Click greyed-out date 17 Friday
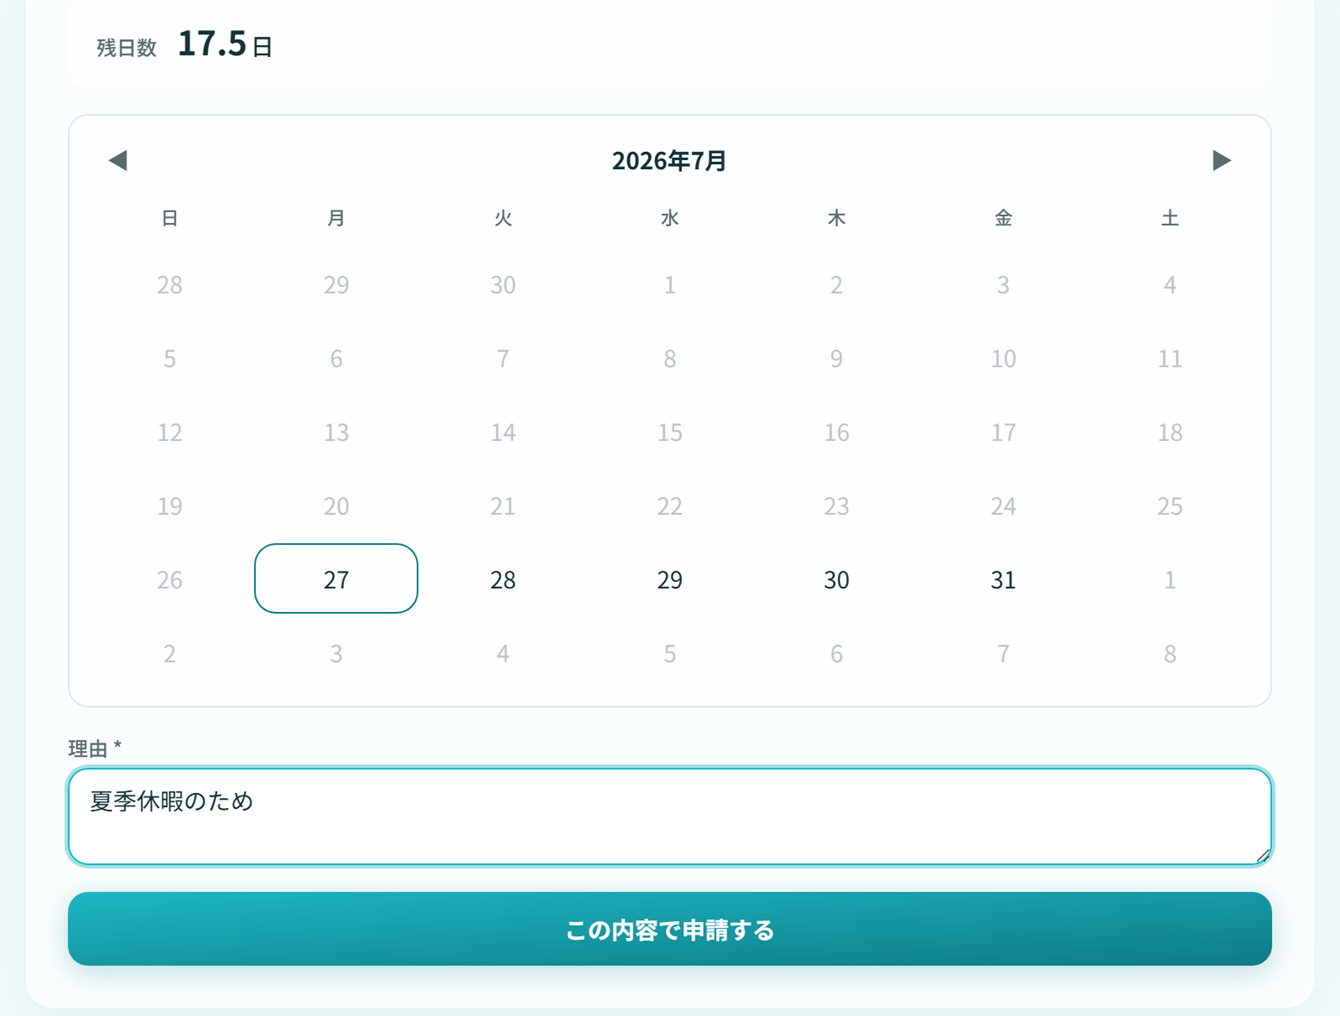This screenshot has width=1340, height=1016. (1003, 432)
